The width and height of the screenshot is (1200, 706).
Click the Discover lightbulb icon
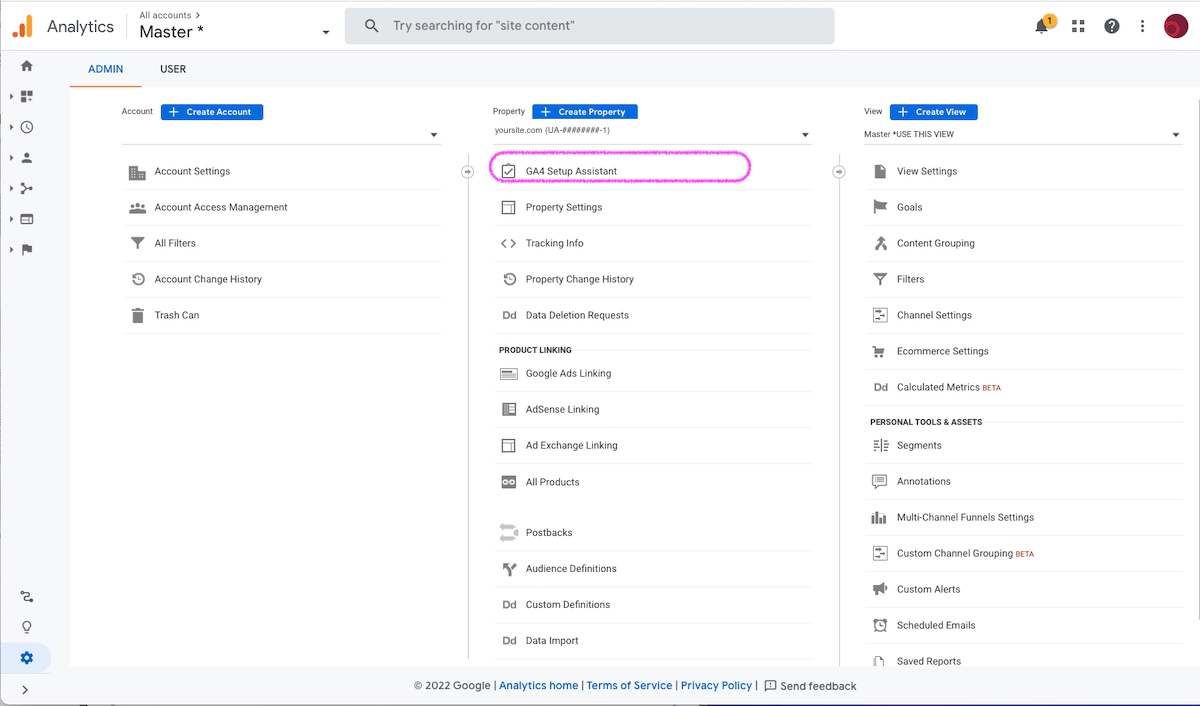point(27,627)
